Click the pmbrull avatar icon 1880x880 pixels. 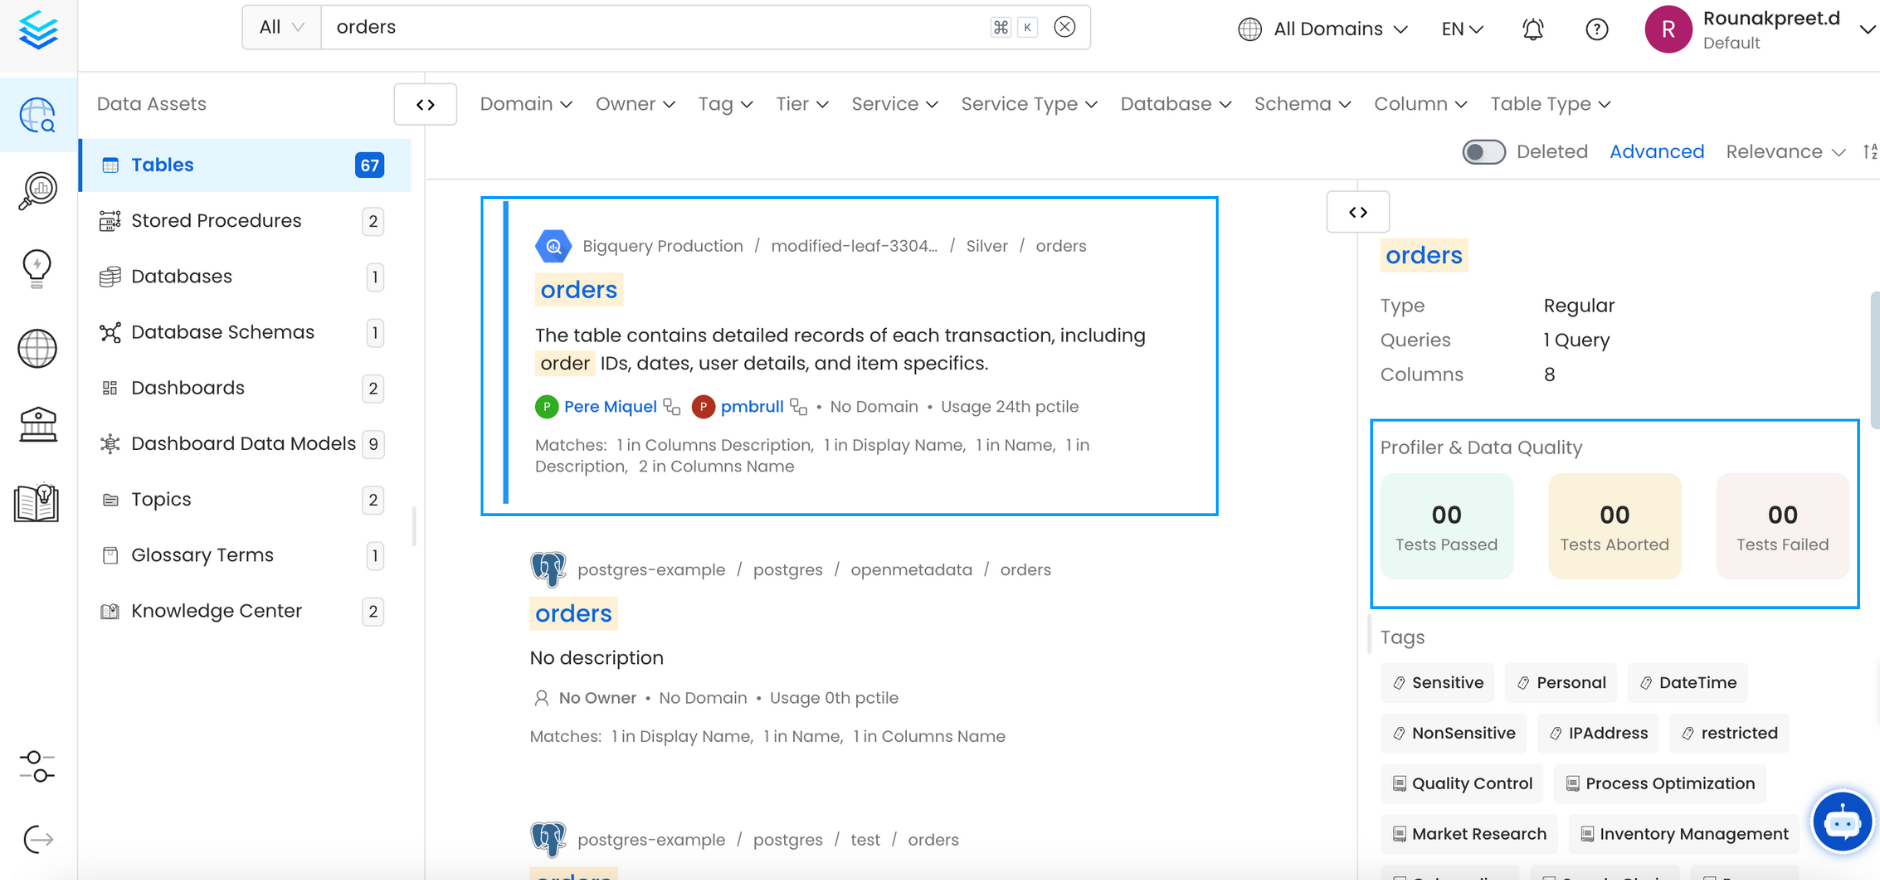[x=703, y=407]
